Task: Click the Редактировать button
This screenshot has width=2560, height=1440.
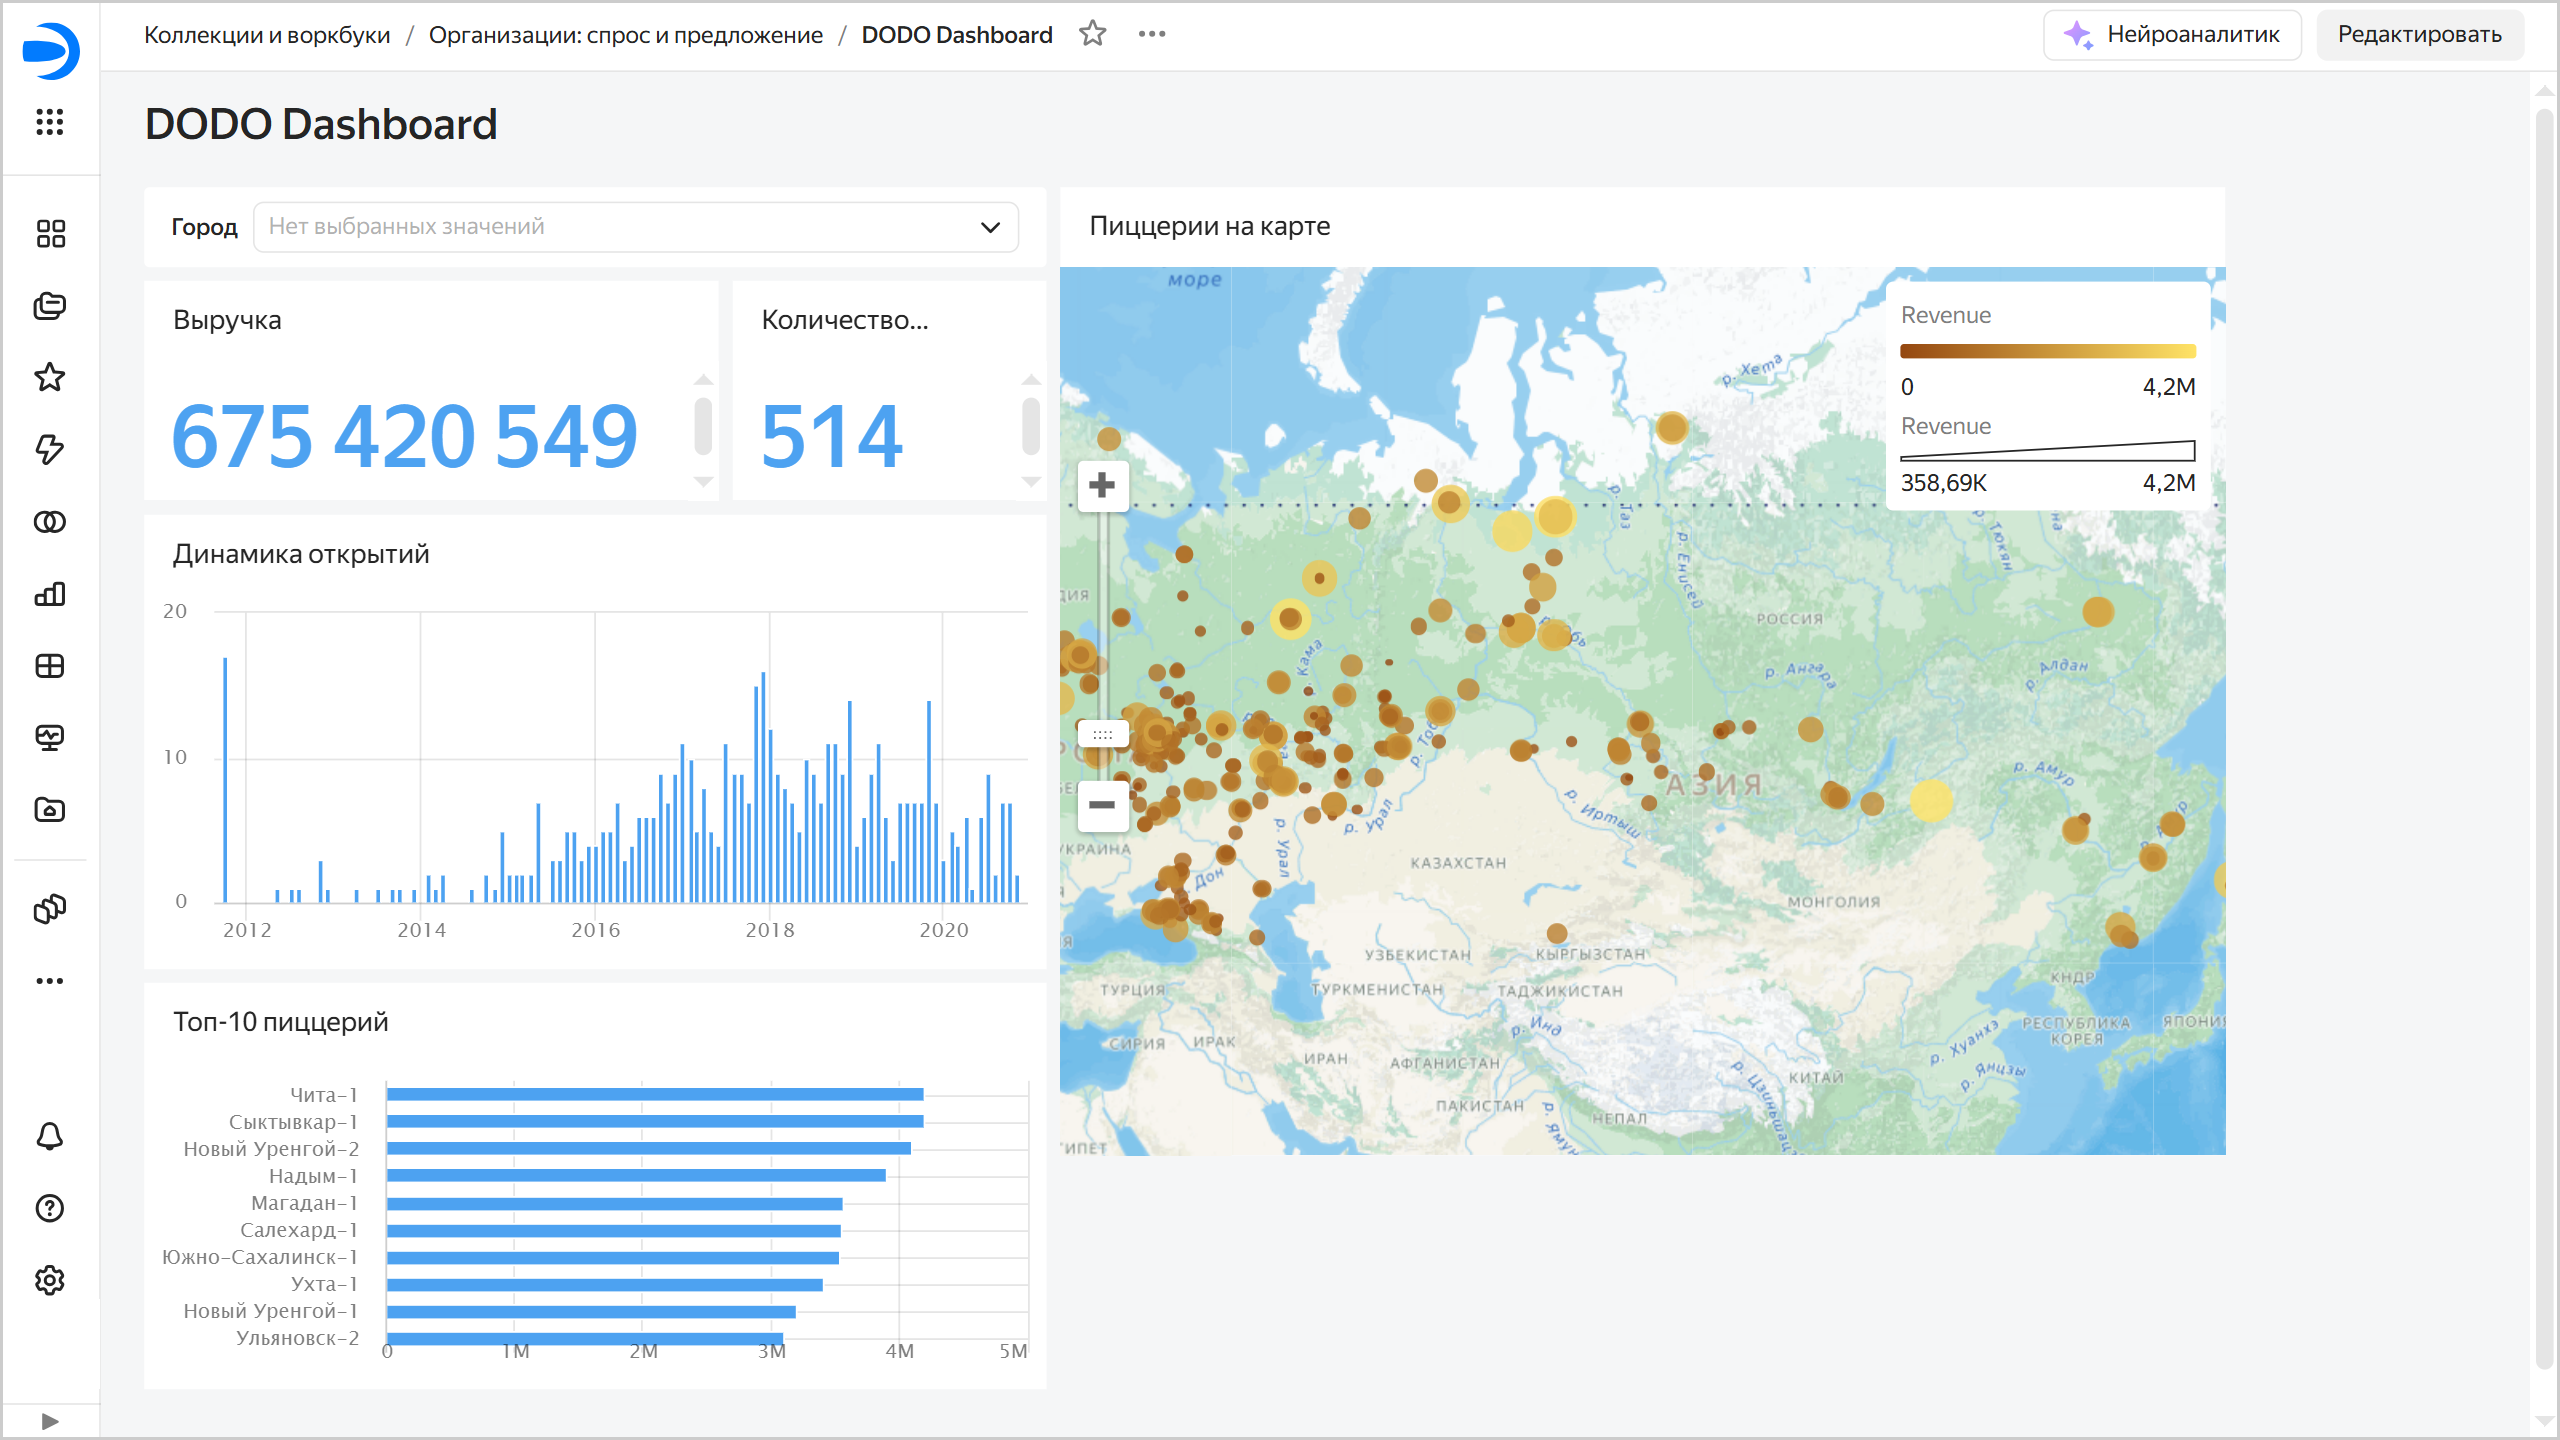Action: [x=2420, y=35]
